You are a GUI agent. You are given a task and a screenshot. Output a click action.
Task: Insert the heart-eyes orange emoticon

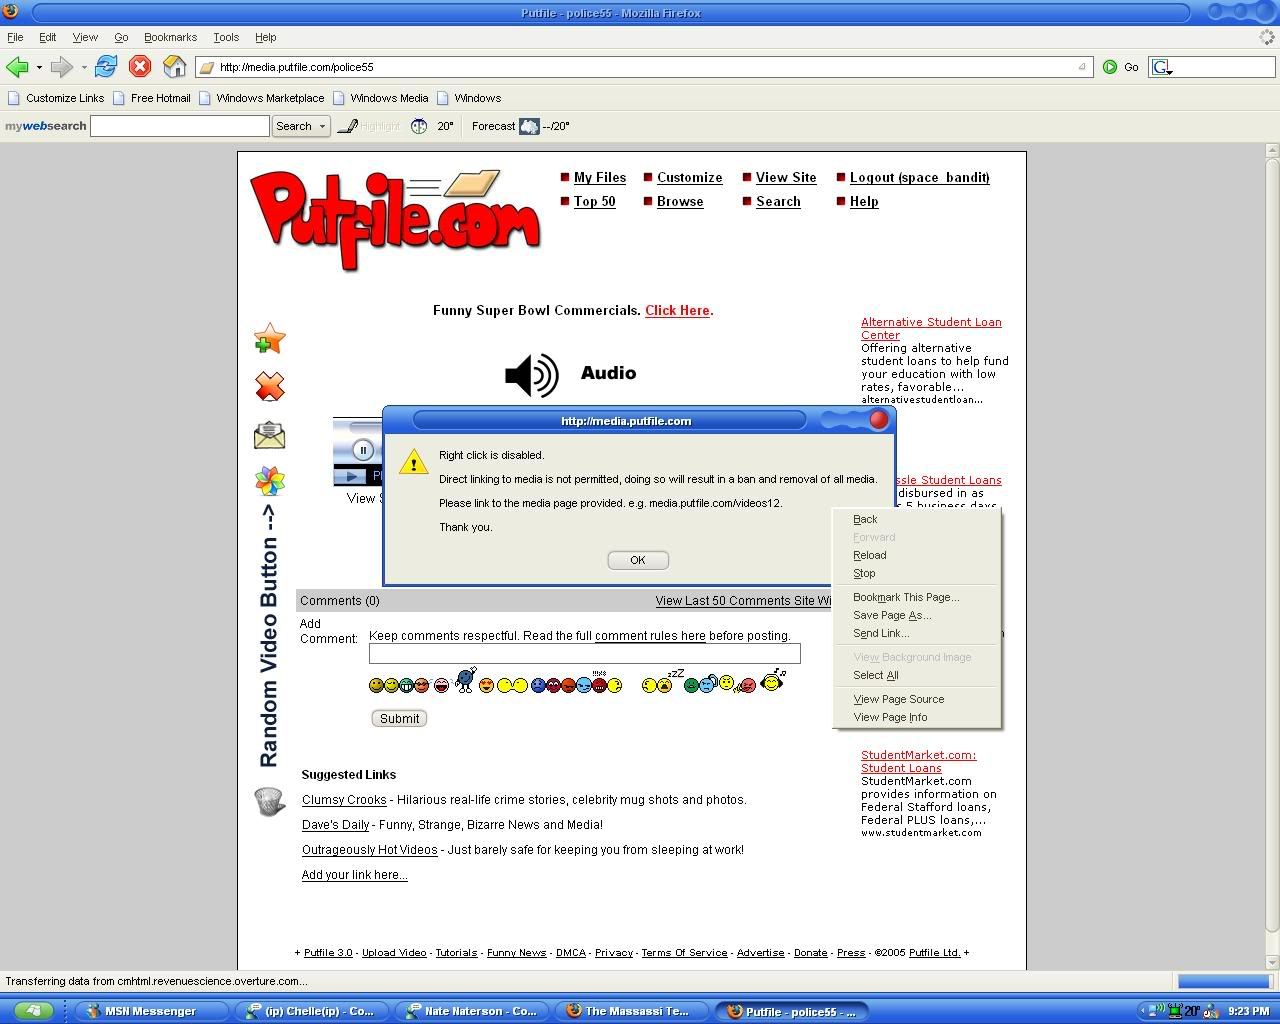pyautogui.click(x=486, y=685)
